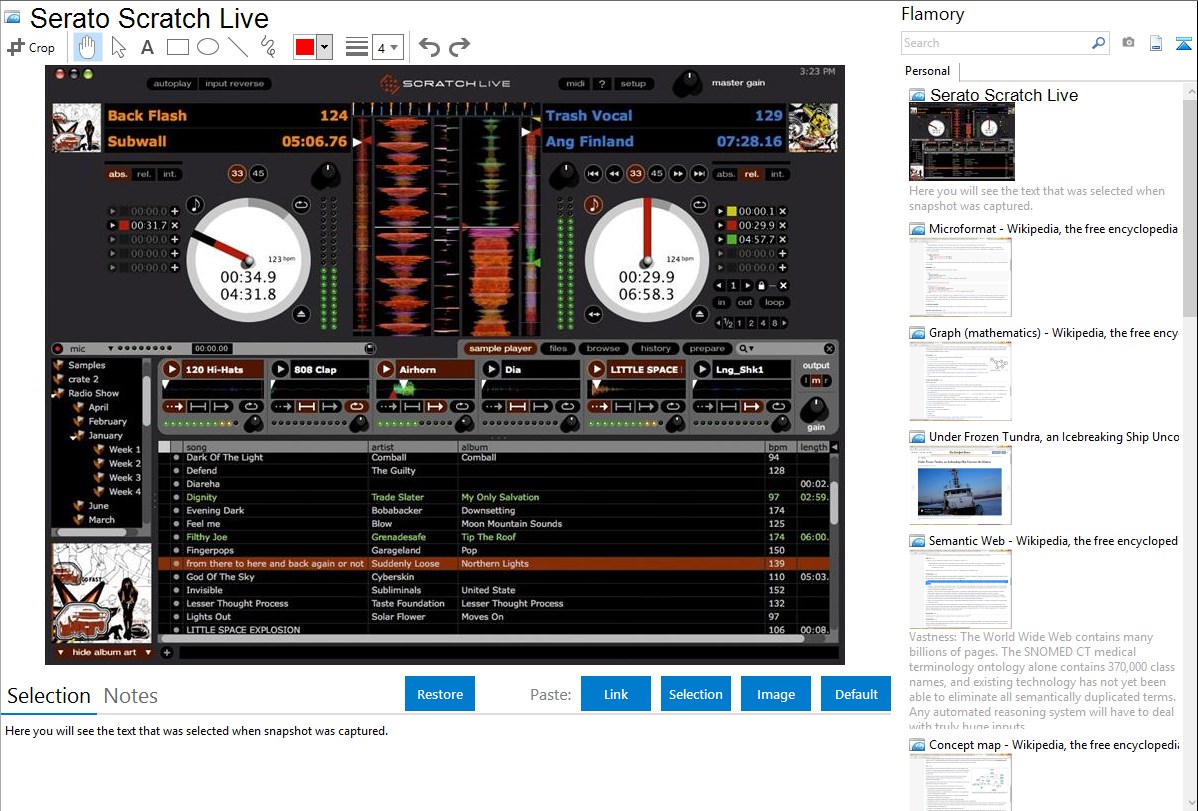
Task: Select the text annotation tool
Action: coord(147,47)
